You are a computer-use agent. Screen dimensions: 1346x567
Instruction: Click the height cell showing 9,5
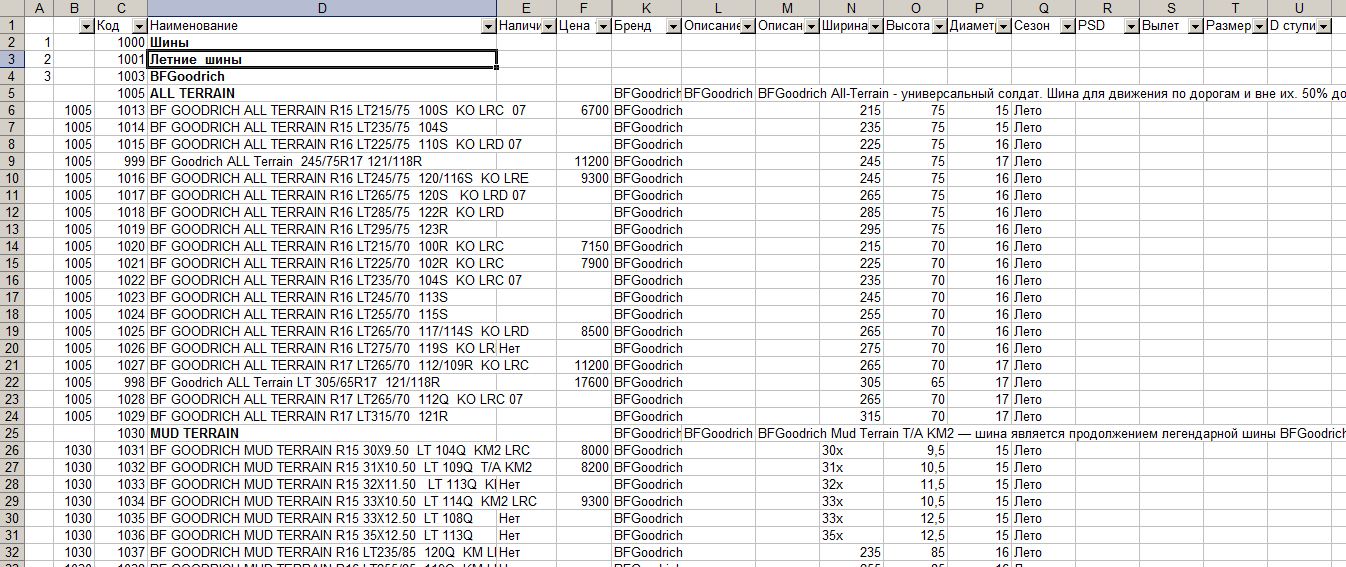coord(915,450)
